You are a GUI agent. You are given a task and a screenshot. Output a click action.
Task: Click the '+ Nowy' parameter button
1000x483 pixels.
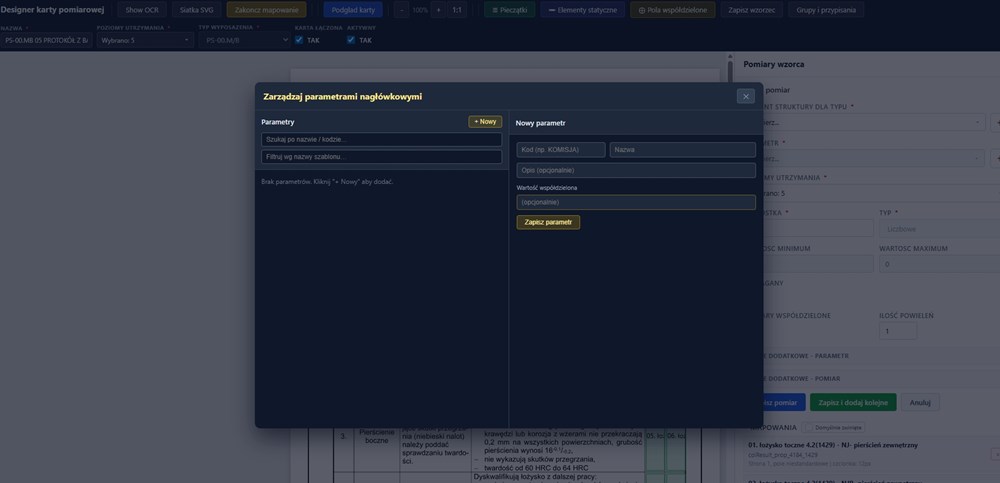pos(485,121)
